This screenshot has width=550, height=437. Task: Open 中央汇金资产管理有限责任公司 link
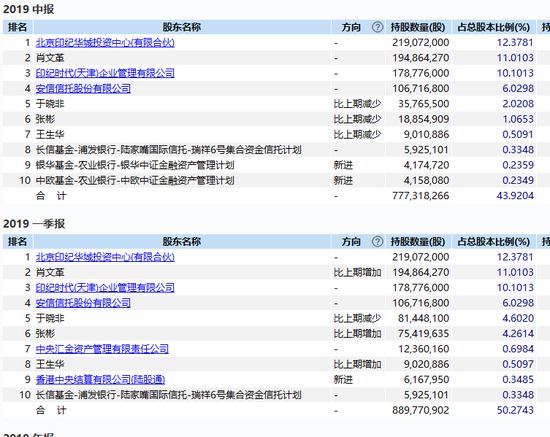(102, 349)
